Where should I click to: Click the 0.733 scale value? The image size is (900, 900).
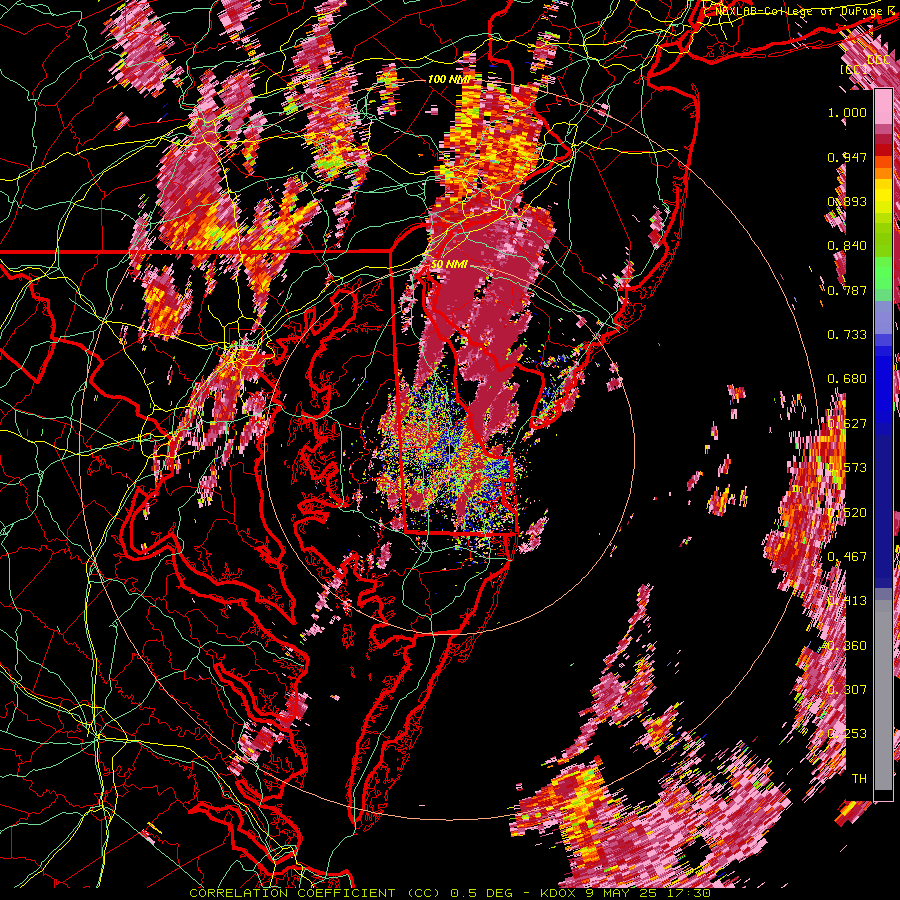[847, 334]
